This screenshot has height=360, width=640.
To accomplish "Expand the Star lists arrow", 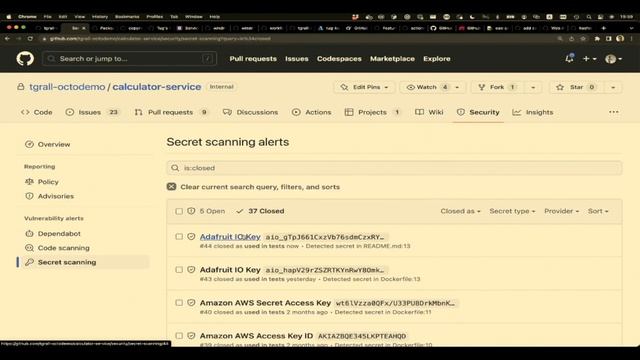I will (x=613, y=87).
